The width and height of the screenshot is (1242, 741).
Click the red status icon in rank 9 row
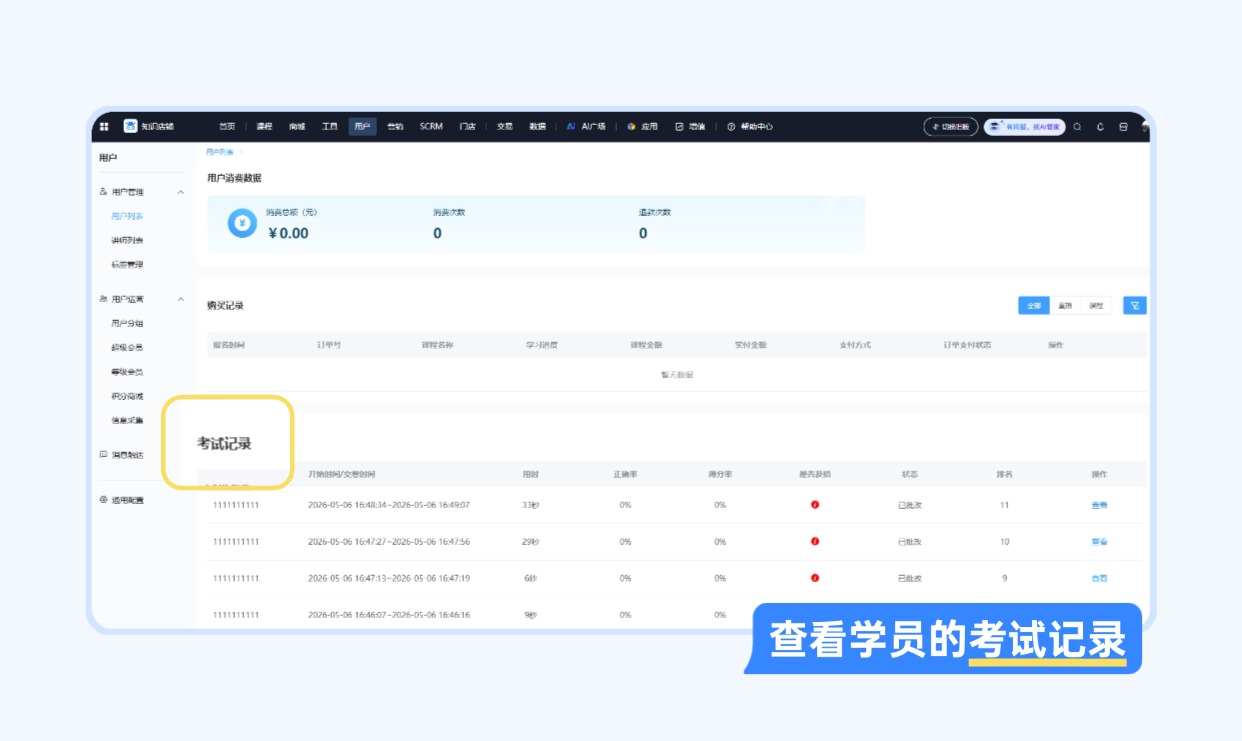(x=815, y=578)
